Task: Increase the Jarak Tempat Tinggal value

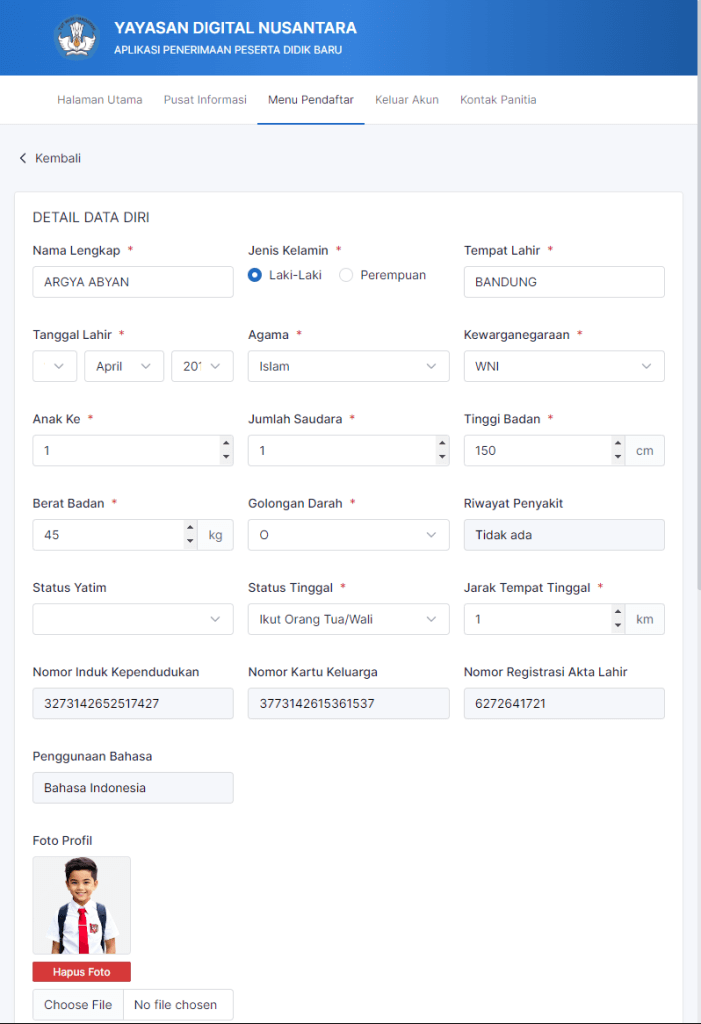Action: coord(617,612)
